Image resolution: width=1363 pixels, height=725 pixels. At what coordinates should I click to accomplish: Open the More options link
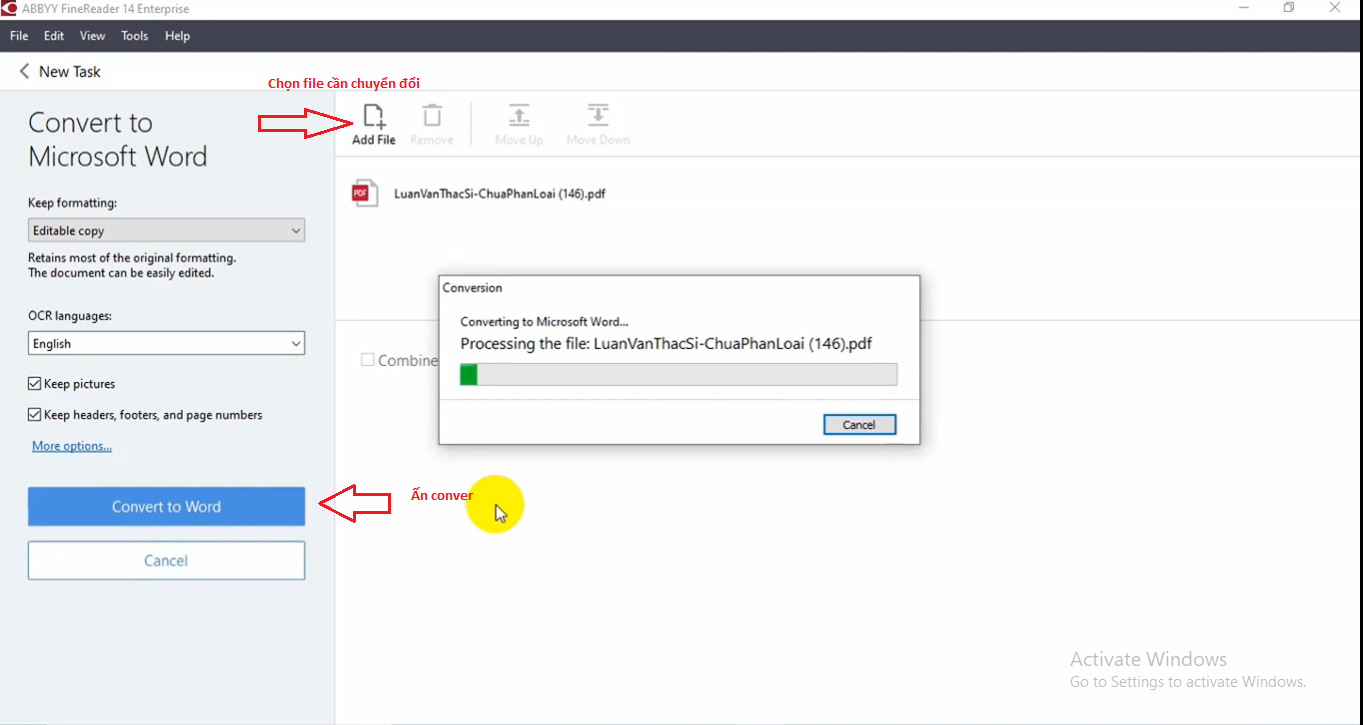[x=72, y=446]
